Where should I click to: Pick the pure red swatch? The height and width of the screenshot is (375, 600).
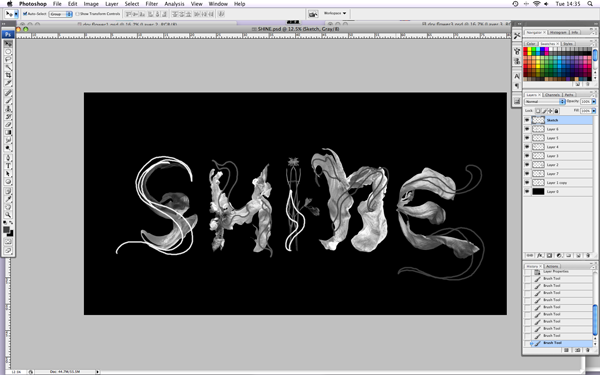click(x=526, y=49)
